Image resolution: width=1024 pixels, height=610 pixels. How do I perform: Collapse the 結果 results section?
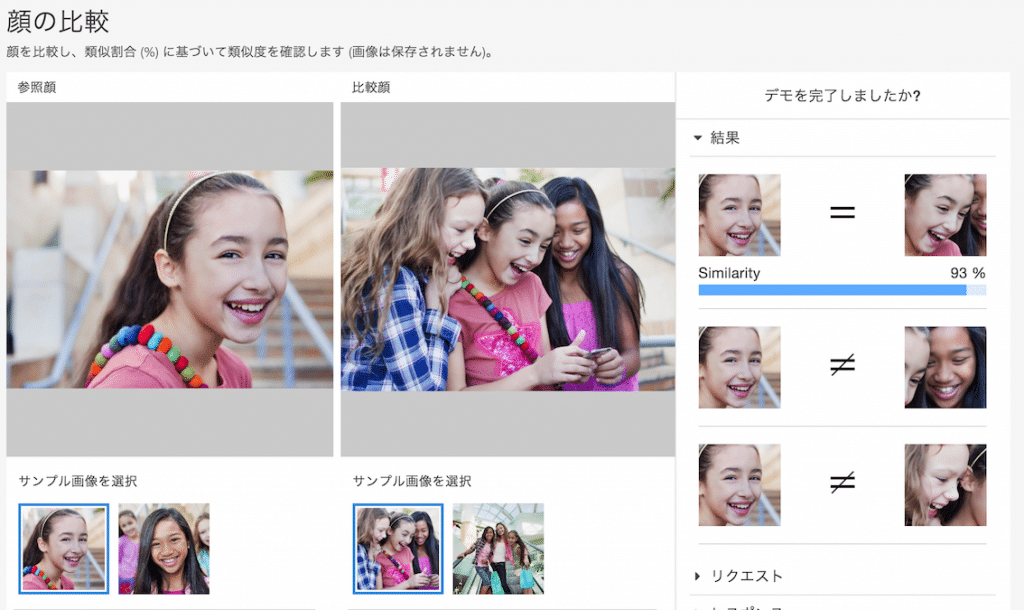click(x=716, y=138)
